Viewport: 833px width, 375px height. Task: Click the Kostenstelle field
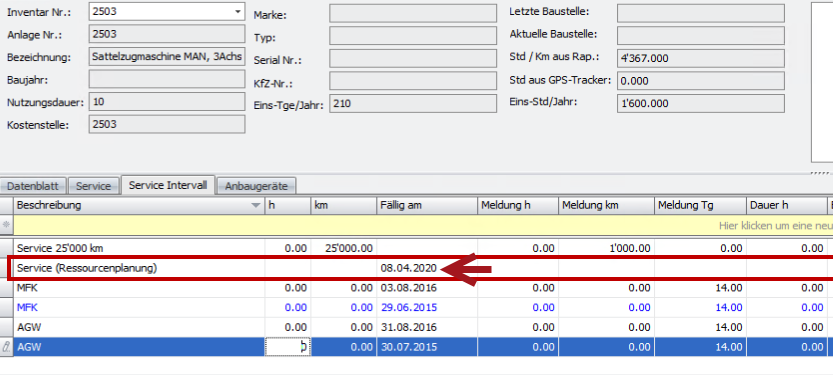pos(167,124)
